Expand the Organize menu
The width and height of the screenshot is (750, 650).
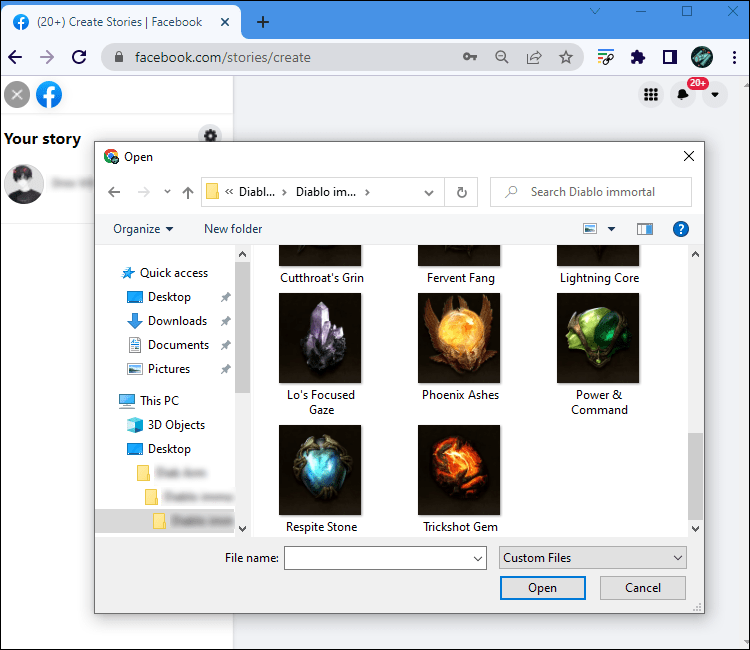(143, 229)
